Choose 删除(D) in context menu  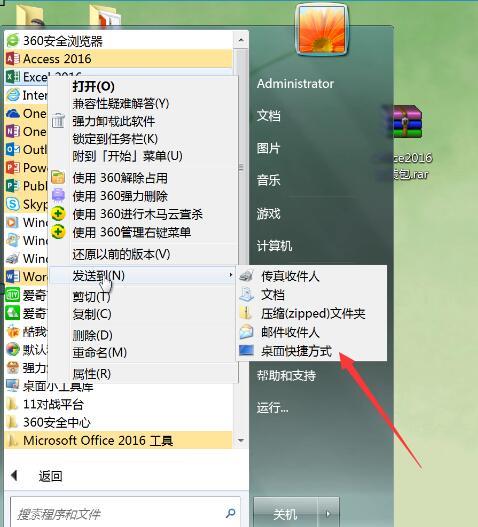tap(92, 335)
